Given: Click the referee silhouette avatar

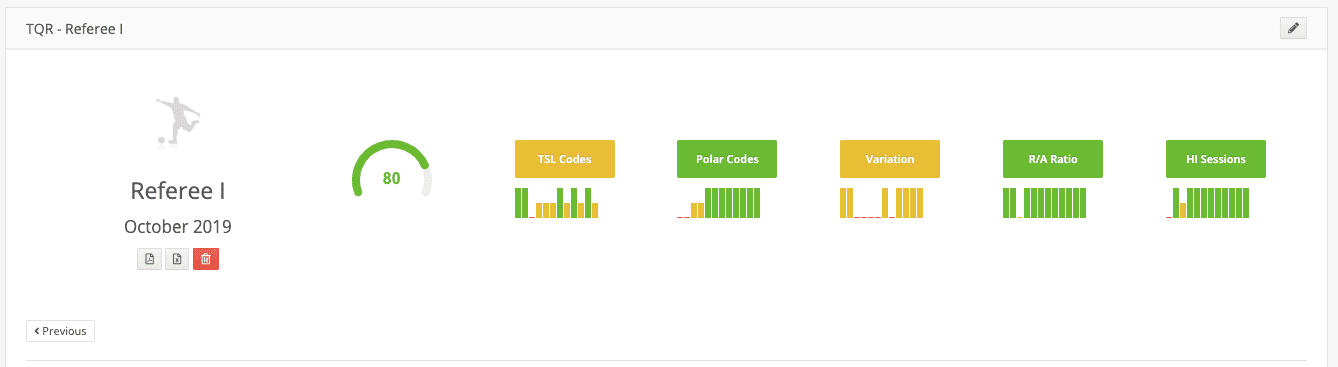Looking at the screenshot, I should 178,121.
